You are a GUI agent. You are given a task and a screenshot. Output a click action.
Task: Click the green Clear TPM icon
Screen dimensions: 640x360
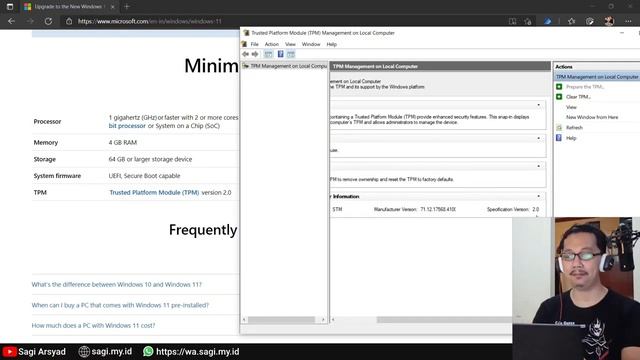(x=559, y=97)
